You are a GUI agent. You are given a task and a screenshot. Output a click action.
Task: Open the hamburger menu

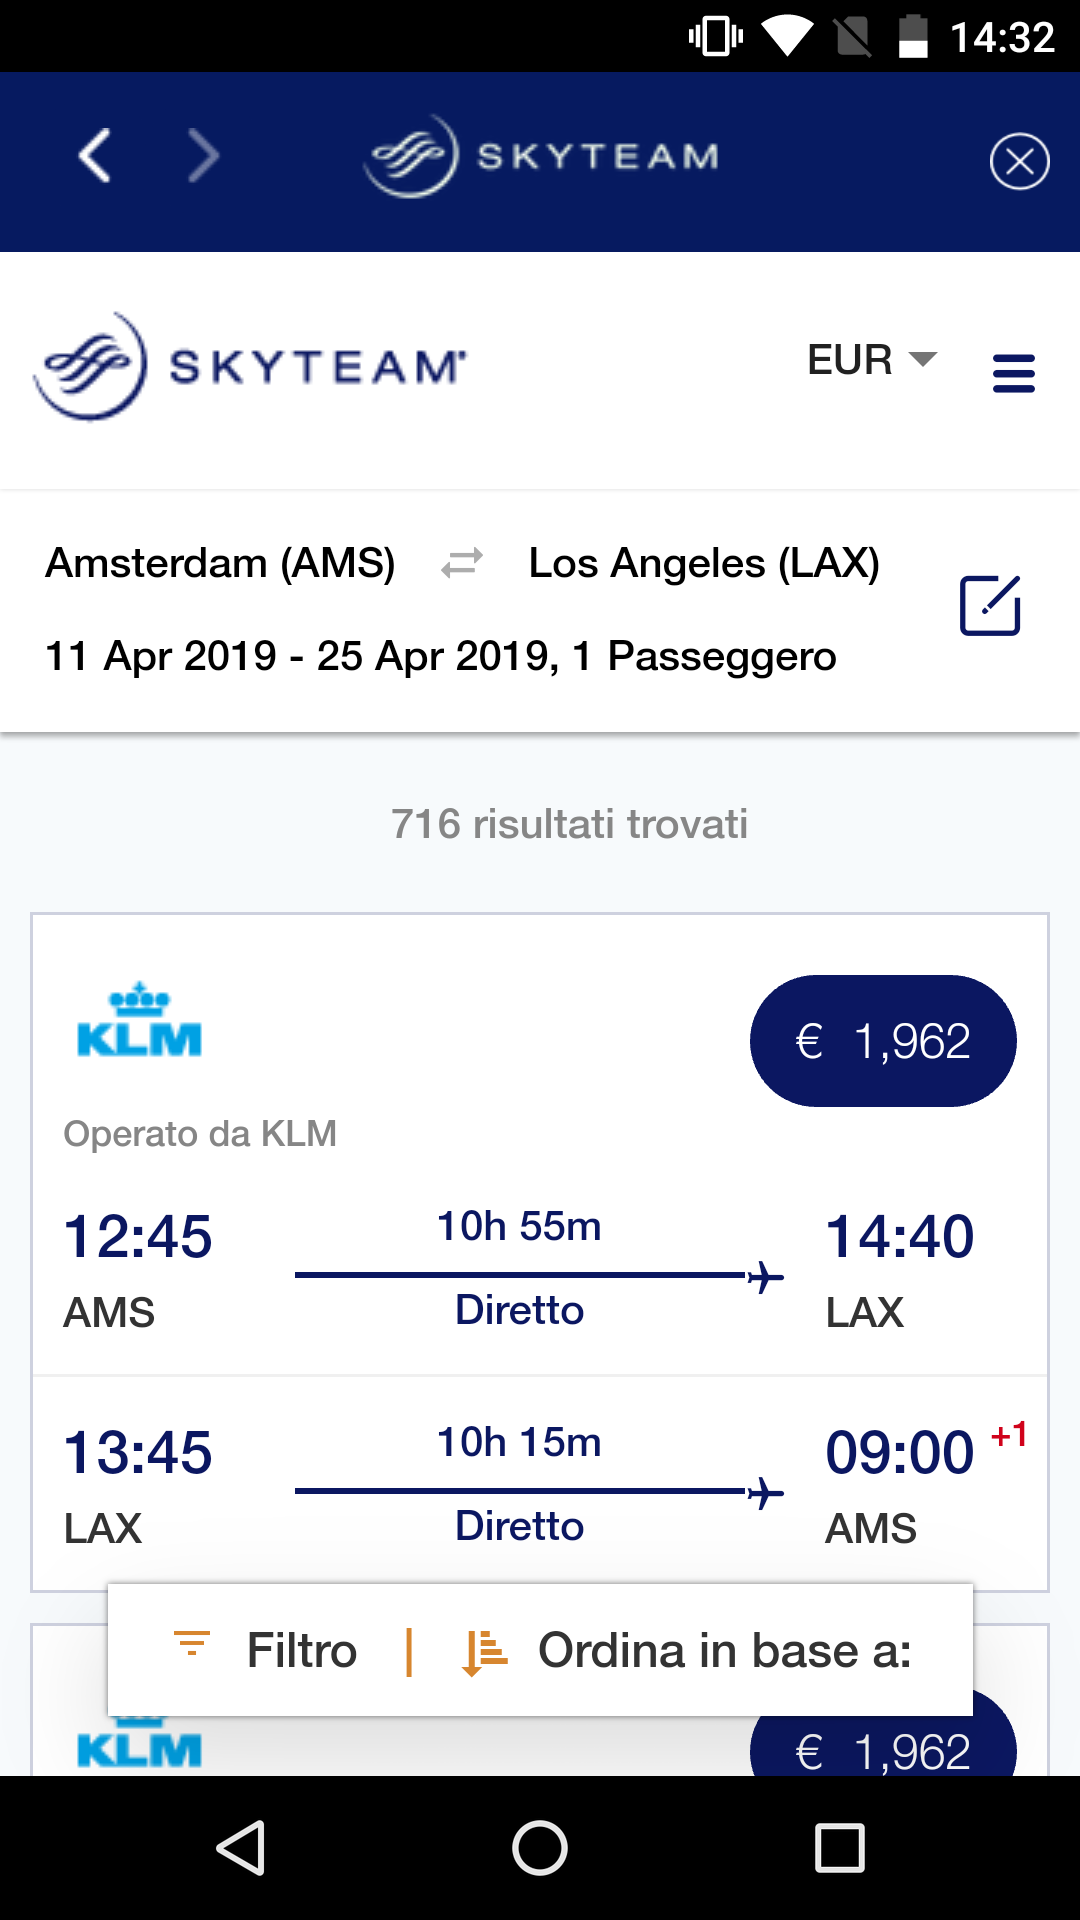[x=1013, y=373]
